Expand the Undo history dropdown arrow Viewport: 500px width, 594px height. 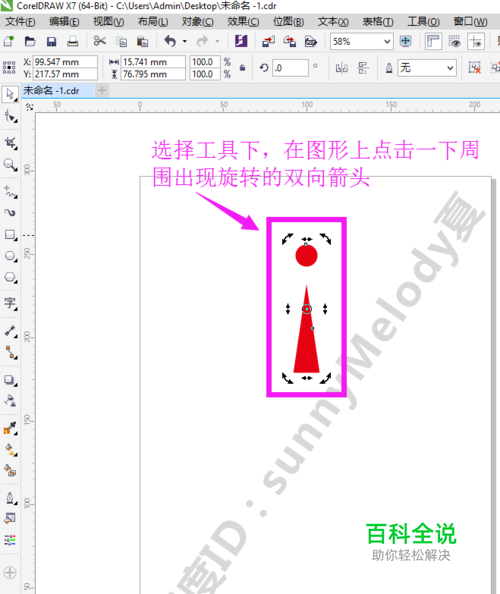click(x=185, y=41)
